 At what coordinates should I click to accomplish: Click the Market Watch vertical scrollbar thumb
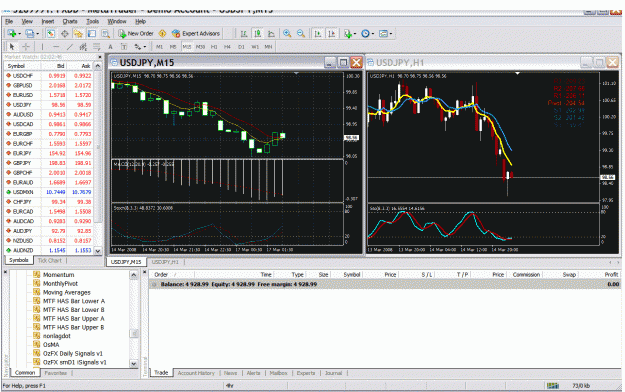pos(98,147)
